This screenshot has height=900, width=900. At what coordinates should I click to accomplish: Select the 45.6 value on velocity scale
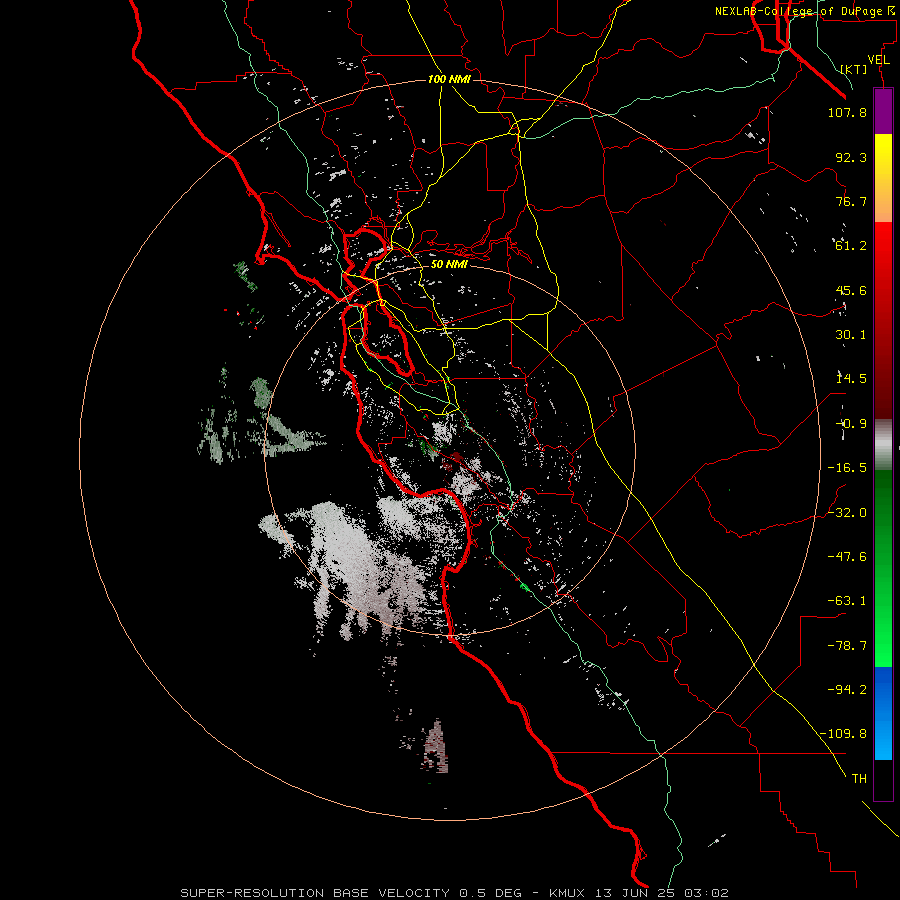pyautogui.click(x=851, y=290)
